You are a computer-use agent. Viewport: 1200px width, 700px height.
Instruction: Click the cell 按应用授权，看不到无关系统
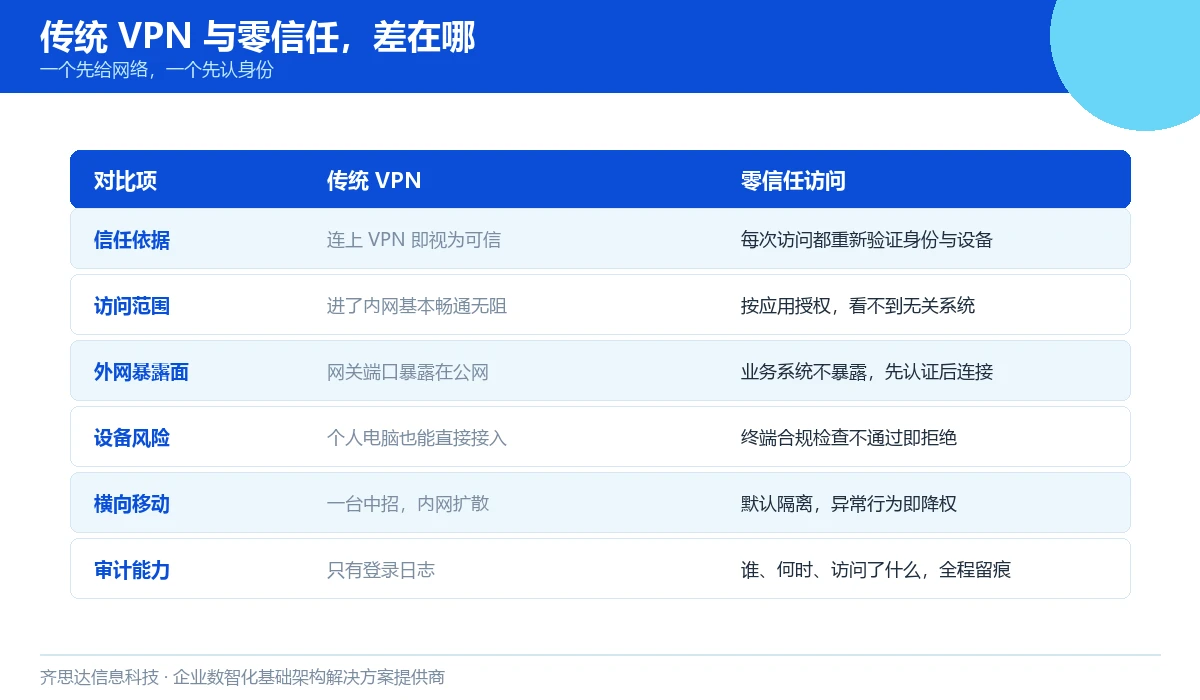(858, 306)
